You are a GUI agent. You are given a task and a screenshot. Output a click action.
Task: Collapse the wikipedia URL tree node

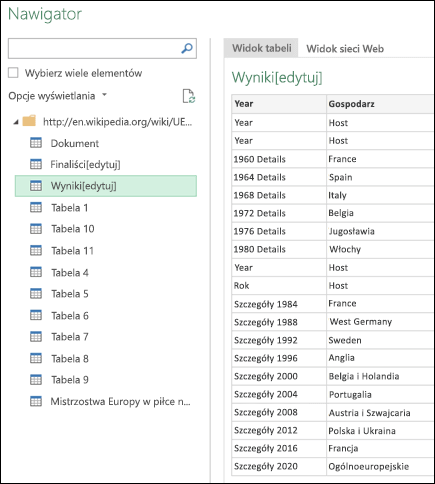pyautogui.click(x=16, y=122)
